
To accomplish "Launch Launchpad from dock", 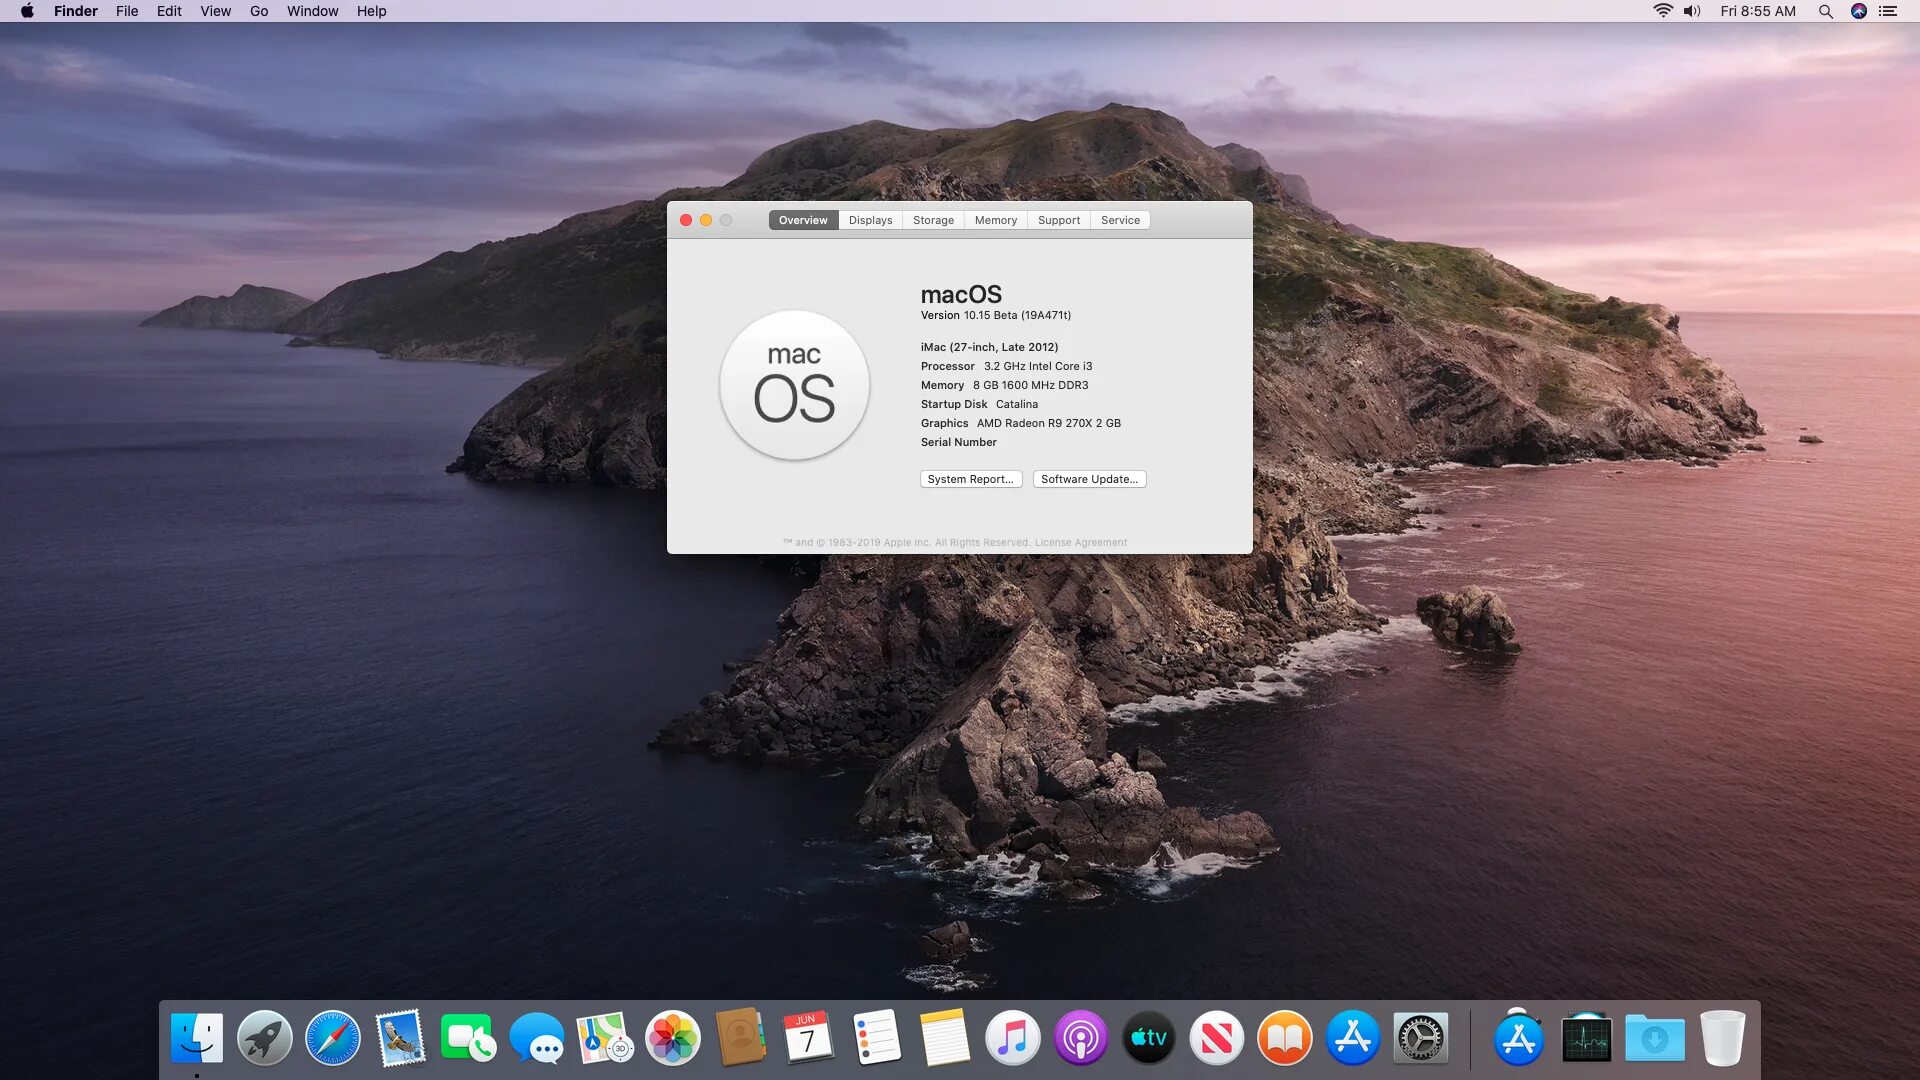I will click(x=264, y=1039).
